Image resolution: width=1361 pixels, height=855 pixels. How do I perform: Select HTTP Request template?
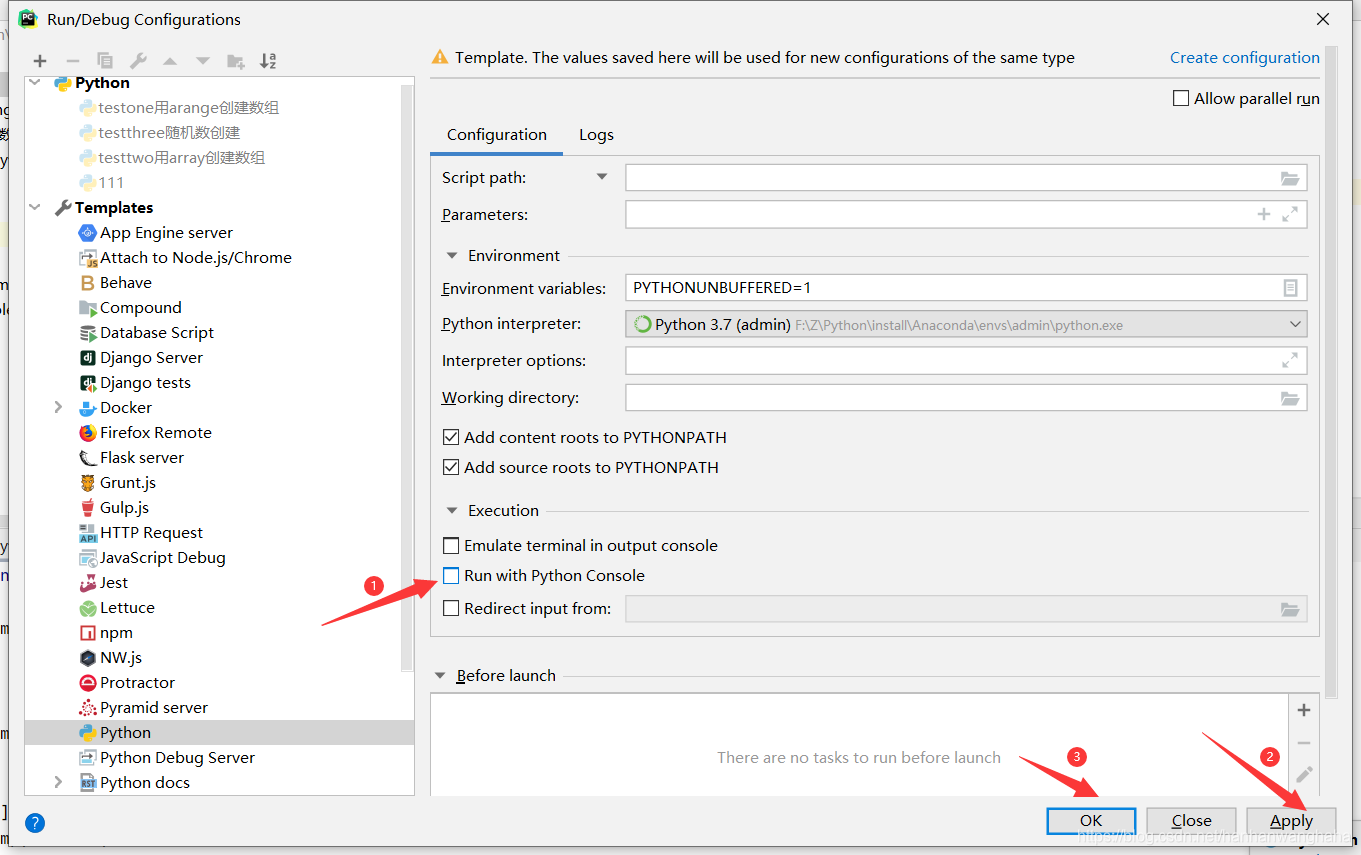coord(140,532)
